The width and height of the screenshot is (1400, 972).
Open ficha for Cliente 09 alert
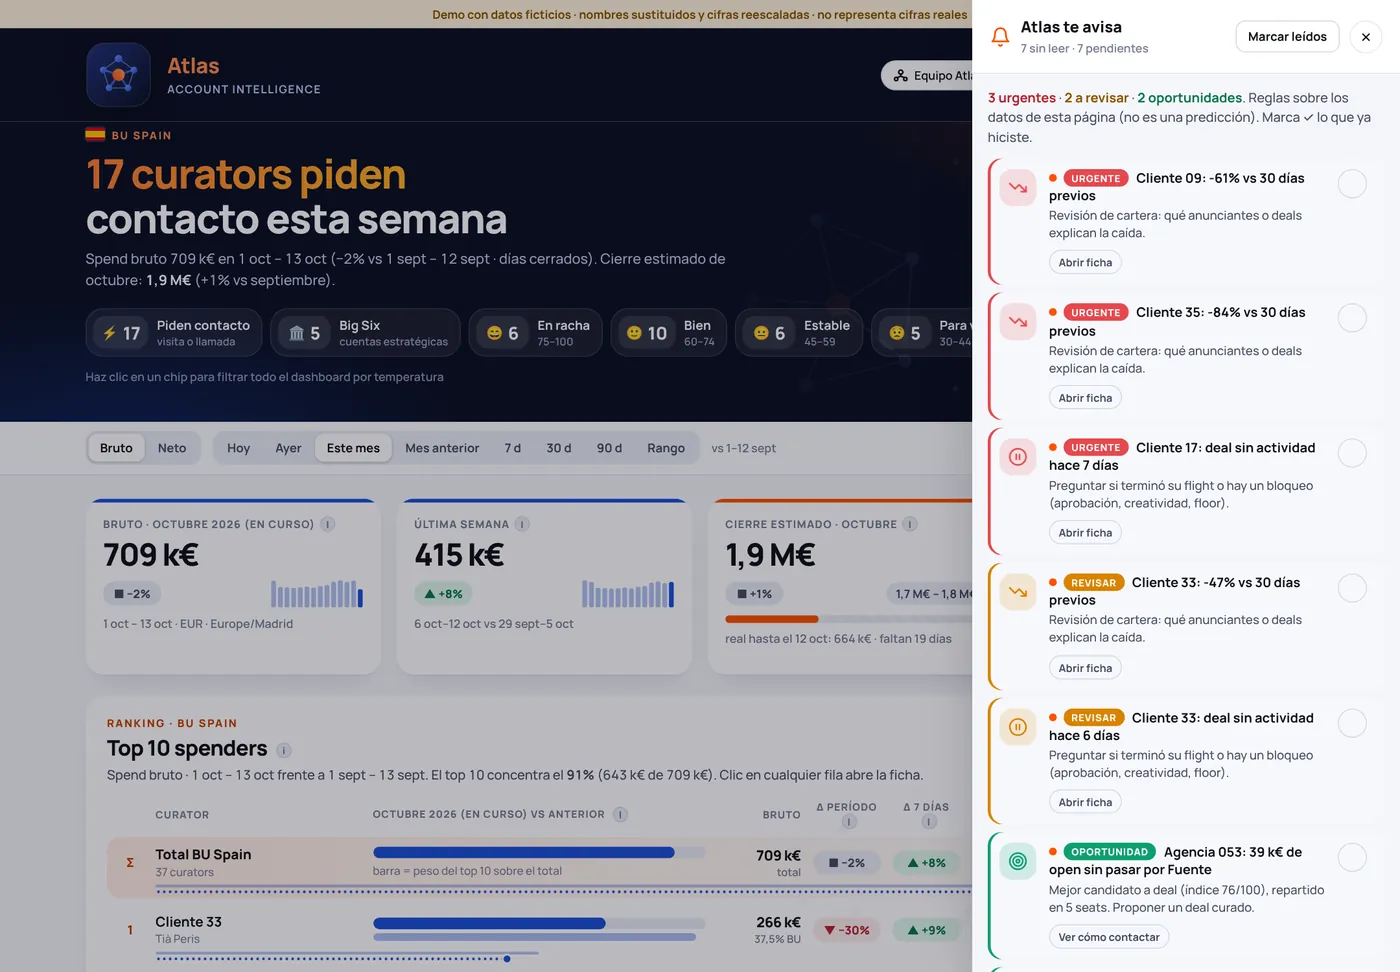[1085, 263]
